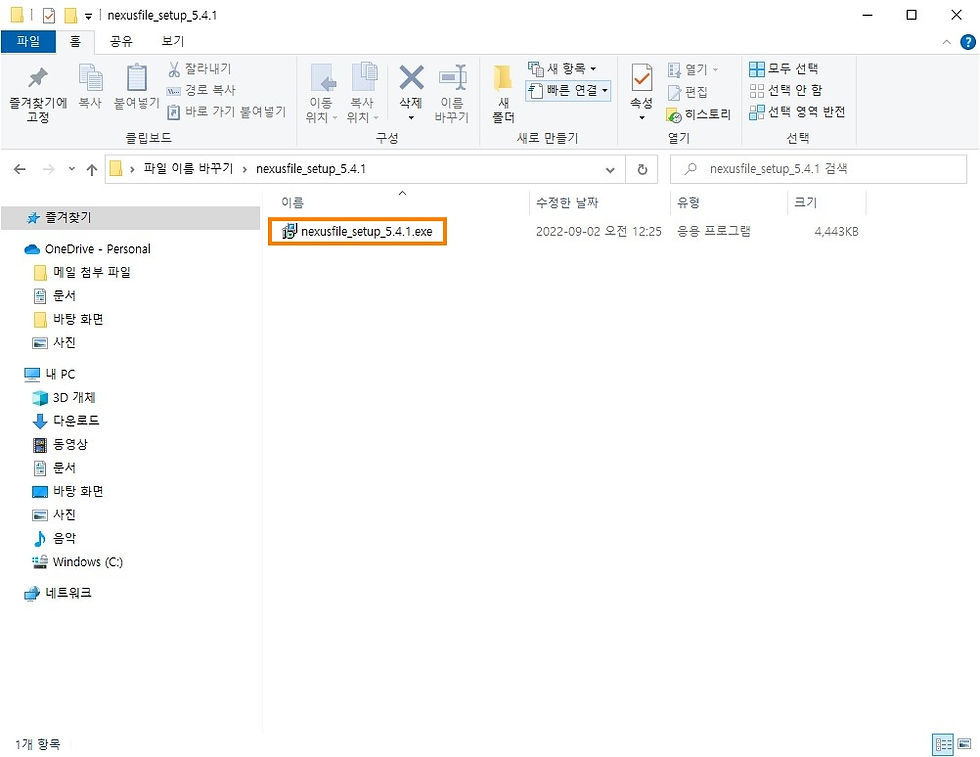Open New item (새 항목) dropdown
The height and width of the screenshot is (757, 980).
pyautogui.click(x=562, y=68)
